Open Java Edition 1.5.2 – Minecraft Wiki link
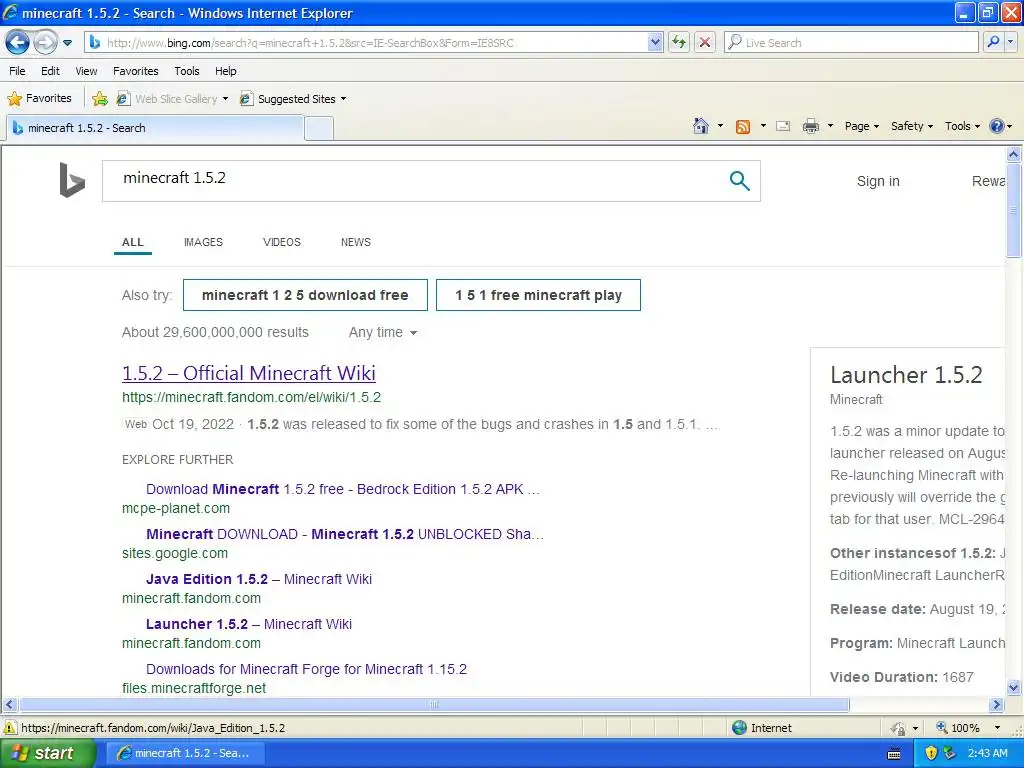1024x768 pixels. tap(259, 579)
